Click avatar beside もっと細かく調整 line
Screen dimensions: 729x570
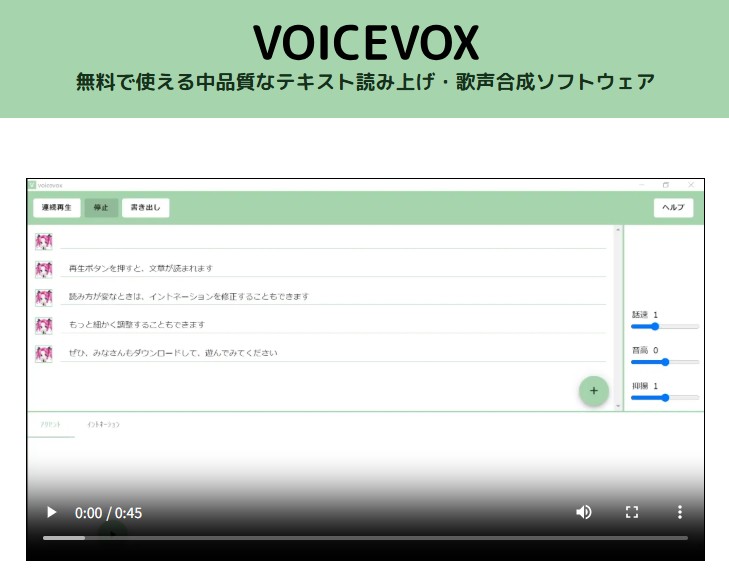click(44, 325)
